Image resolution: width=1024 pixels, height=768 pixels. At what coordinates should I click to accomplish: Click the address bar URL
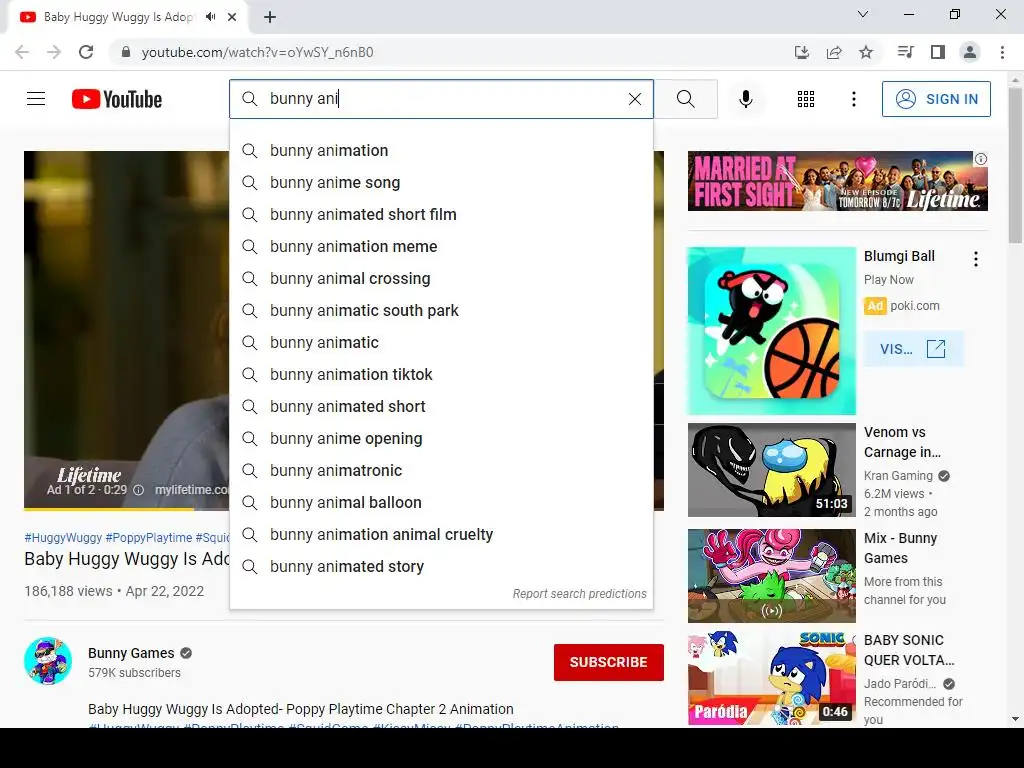click(x=257, y=52)
